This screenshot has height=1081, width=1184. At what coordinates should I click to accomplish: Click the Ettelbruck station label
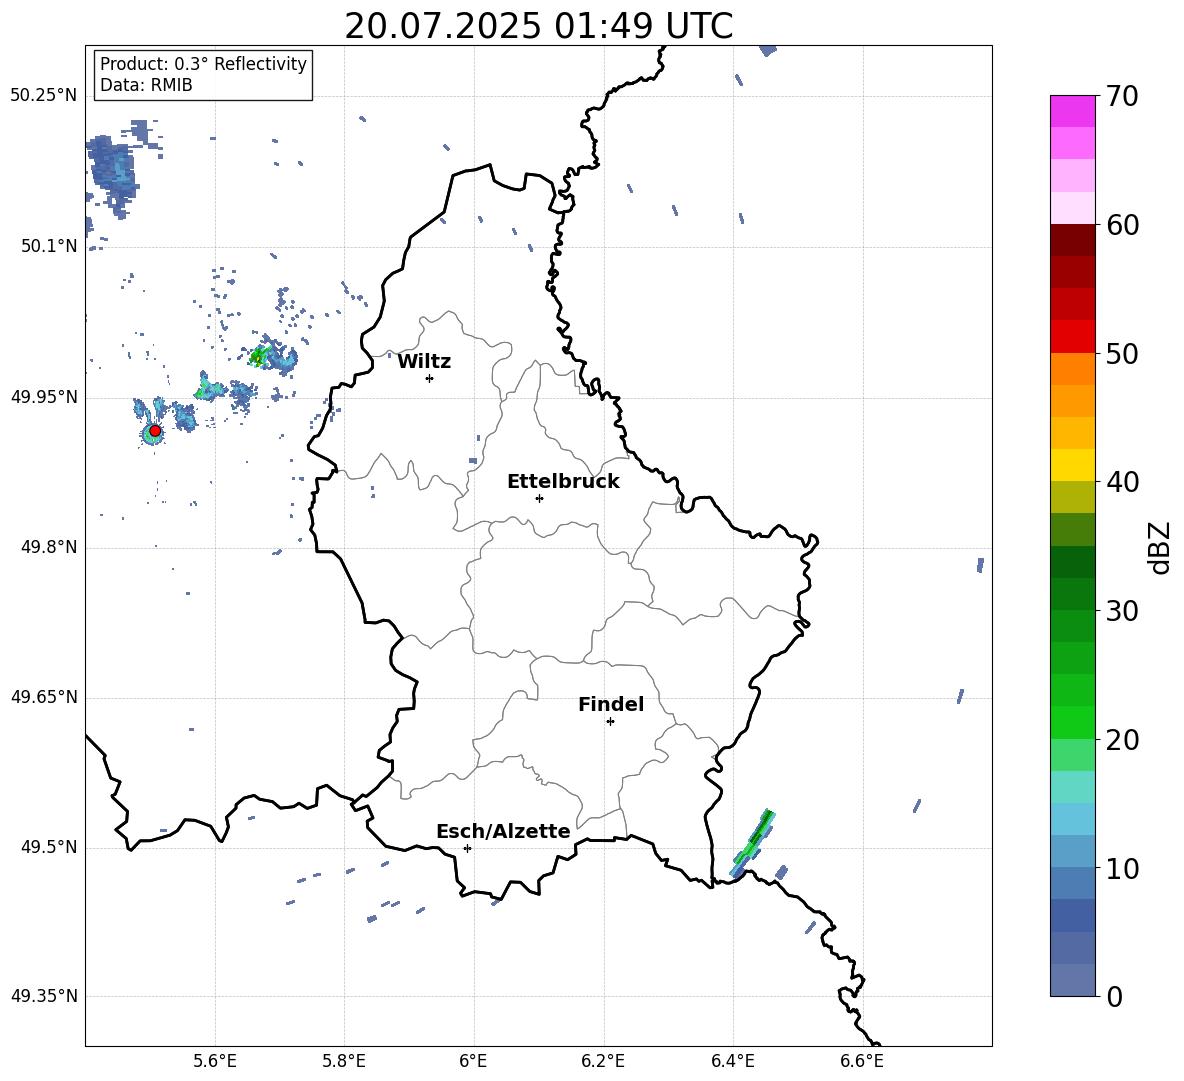click(563, 482)
